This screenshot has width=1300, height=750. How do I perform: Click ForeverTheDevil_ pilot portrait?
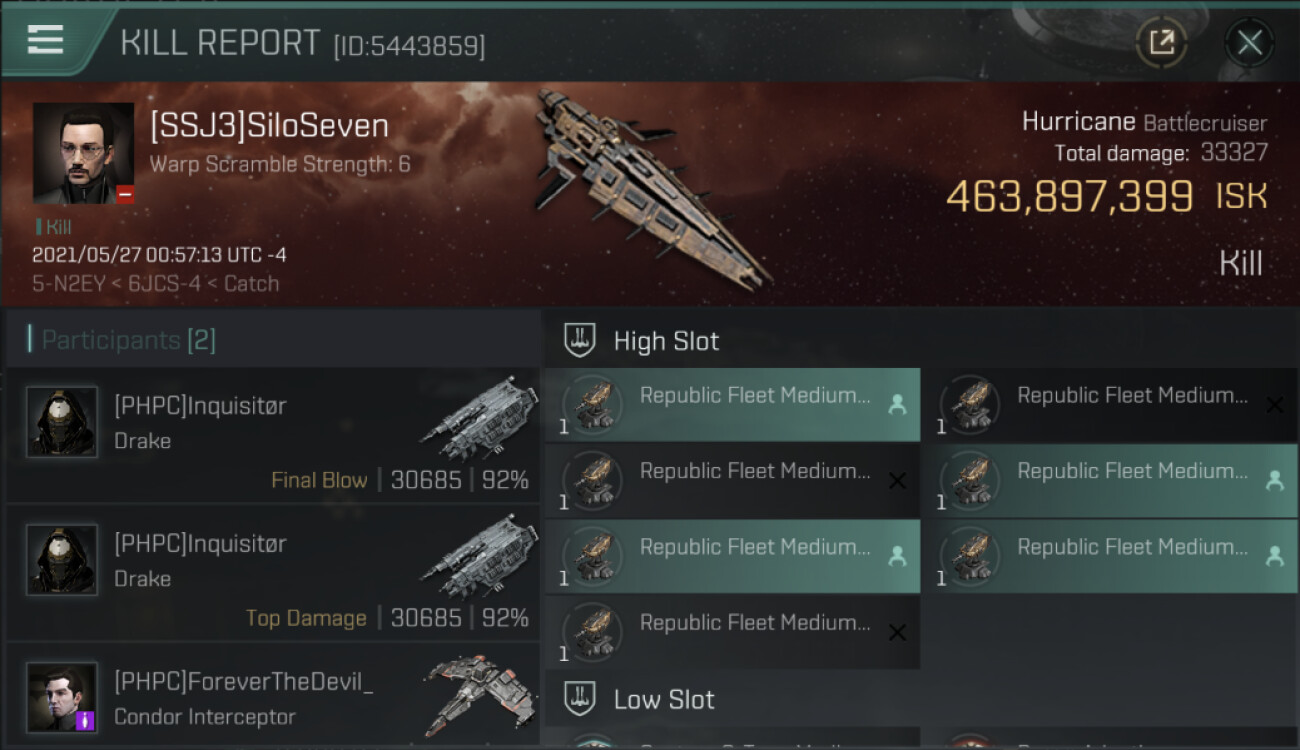pyautogui.click(x=62, y=697)
